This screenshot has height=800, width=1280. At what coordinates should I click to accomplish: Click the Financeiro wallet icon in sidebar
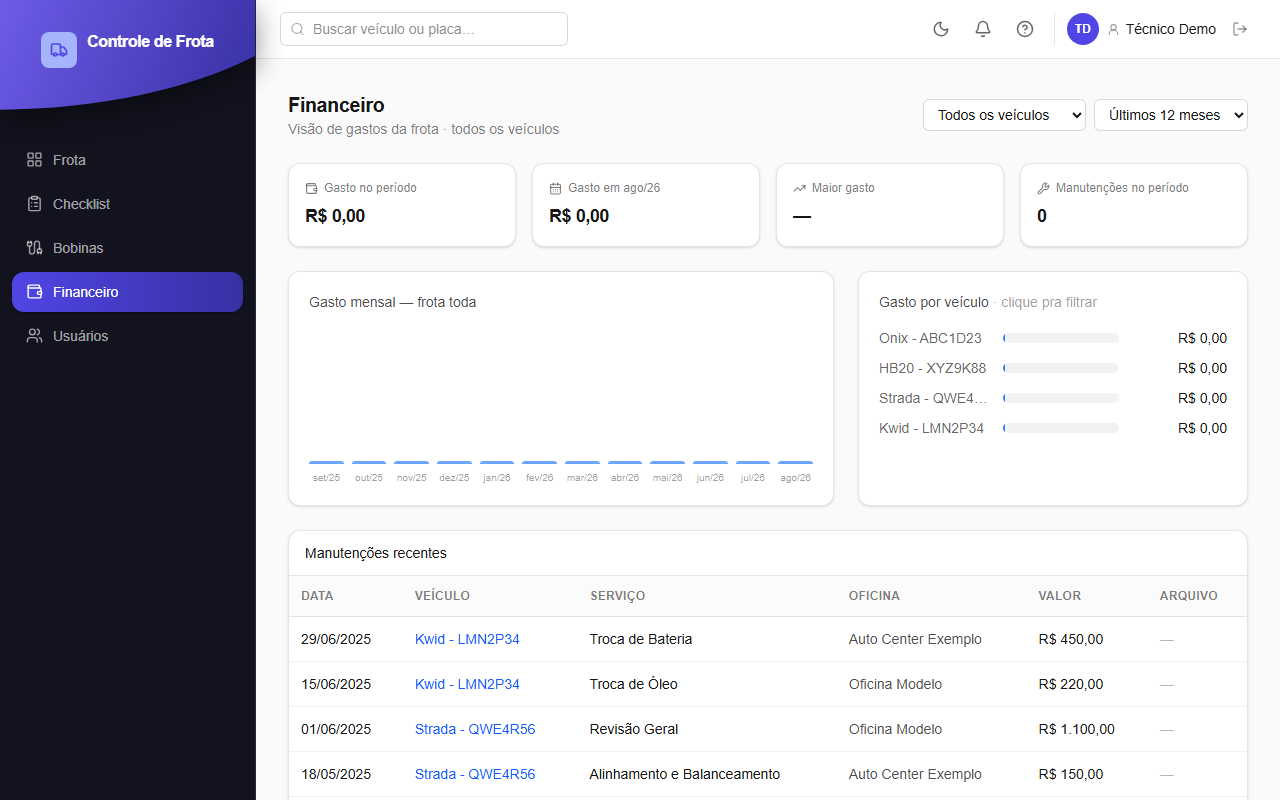[x=34, y=292]
